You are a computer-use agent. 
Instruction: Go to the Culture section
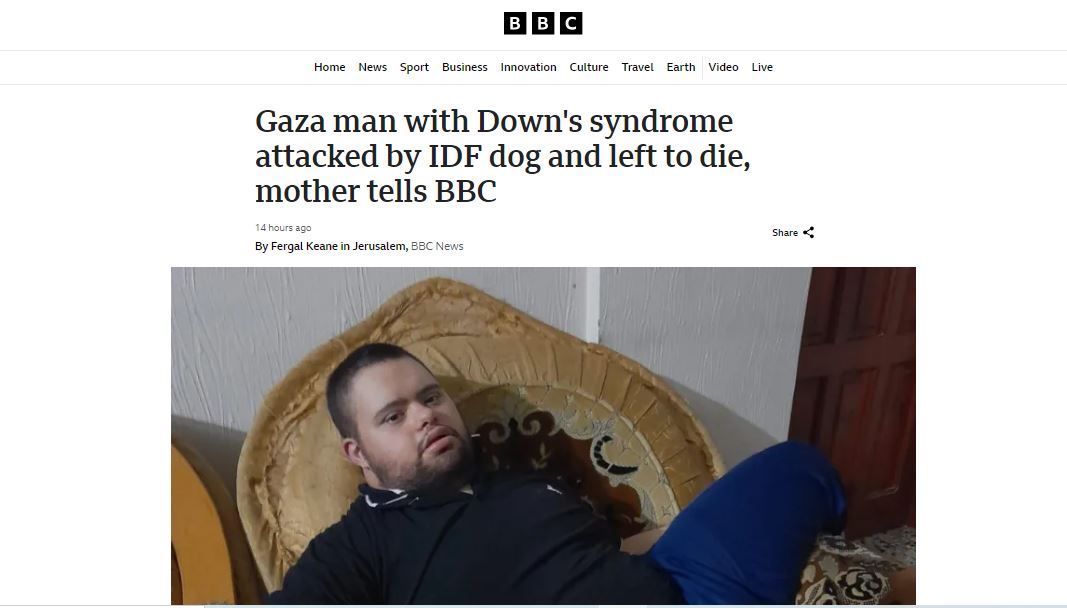click(x=589, y=67)
